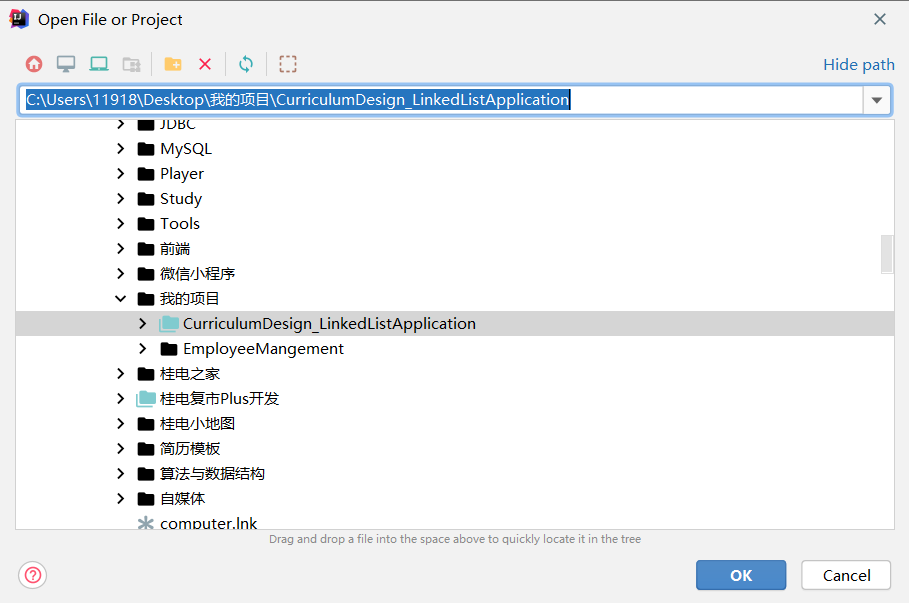The height and width of the screenshot is (603, 909).
Task: Click the Hide path link
Action: point(859,64)
